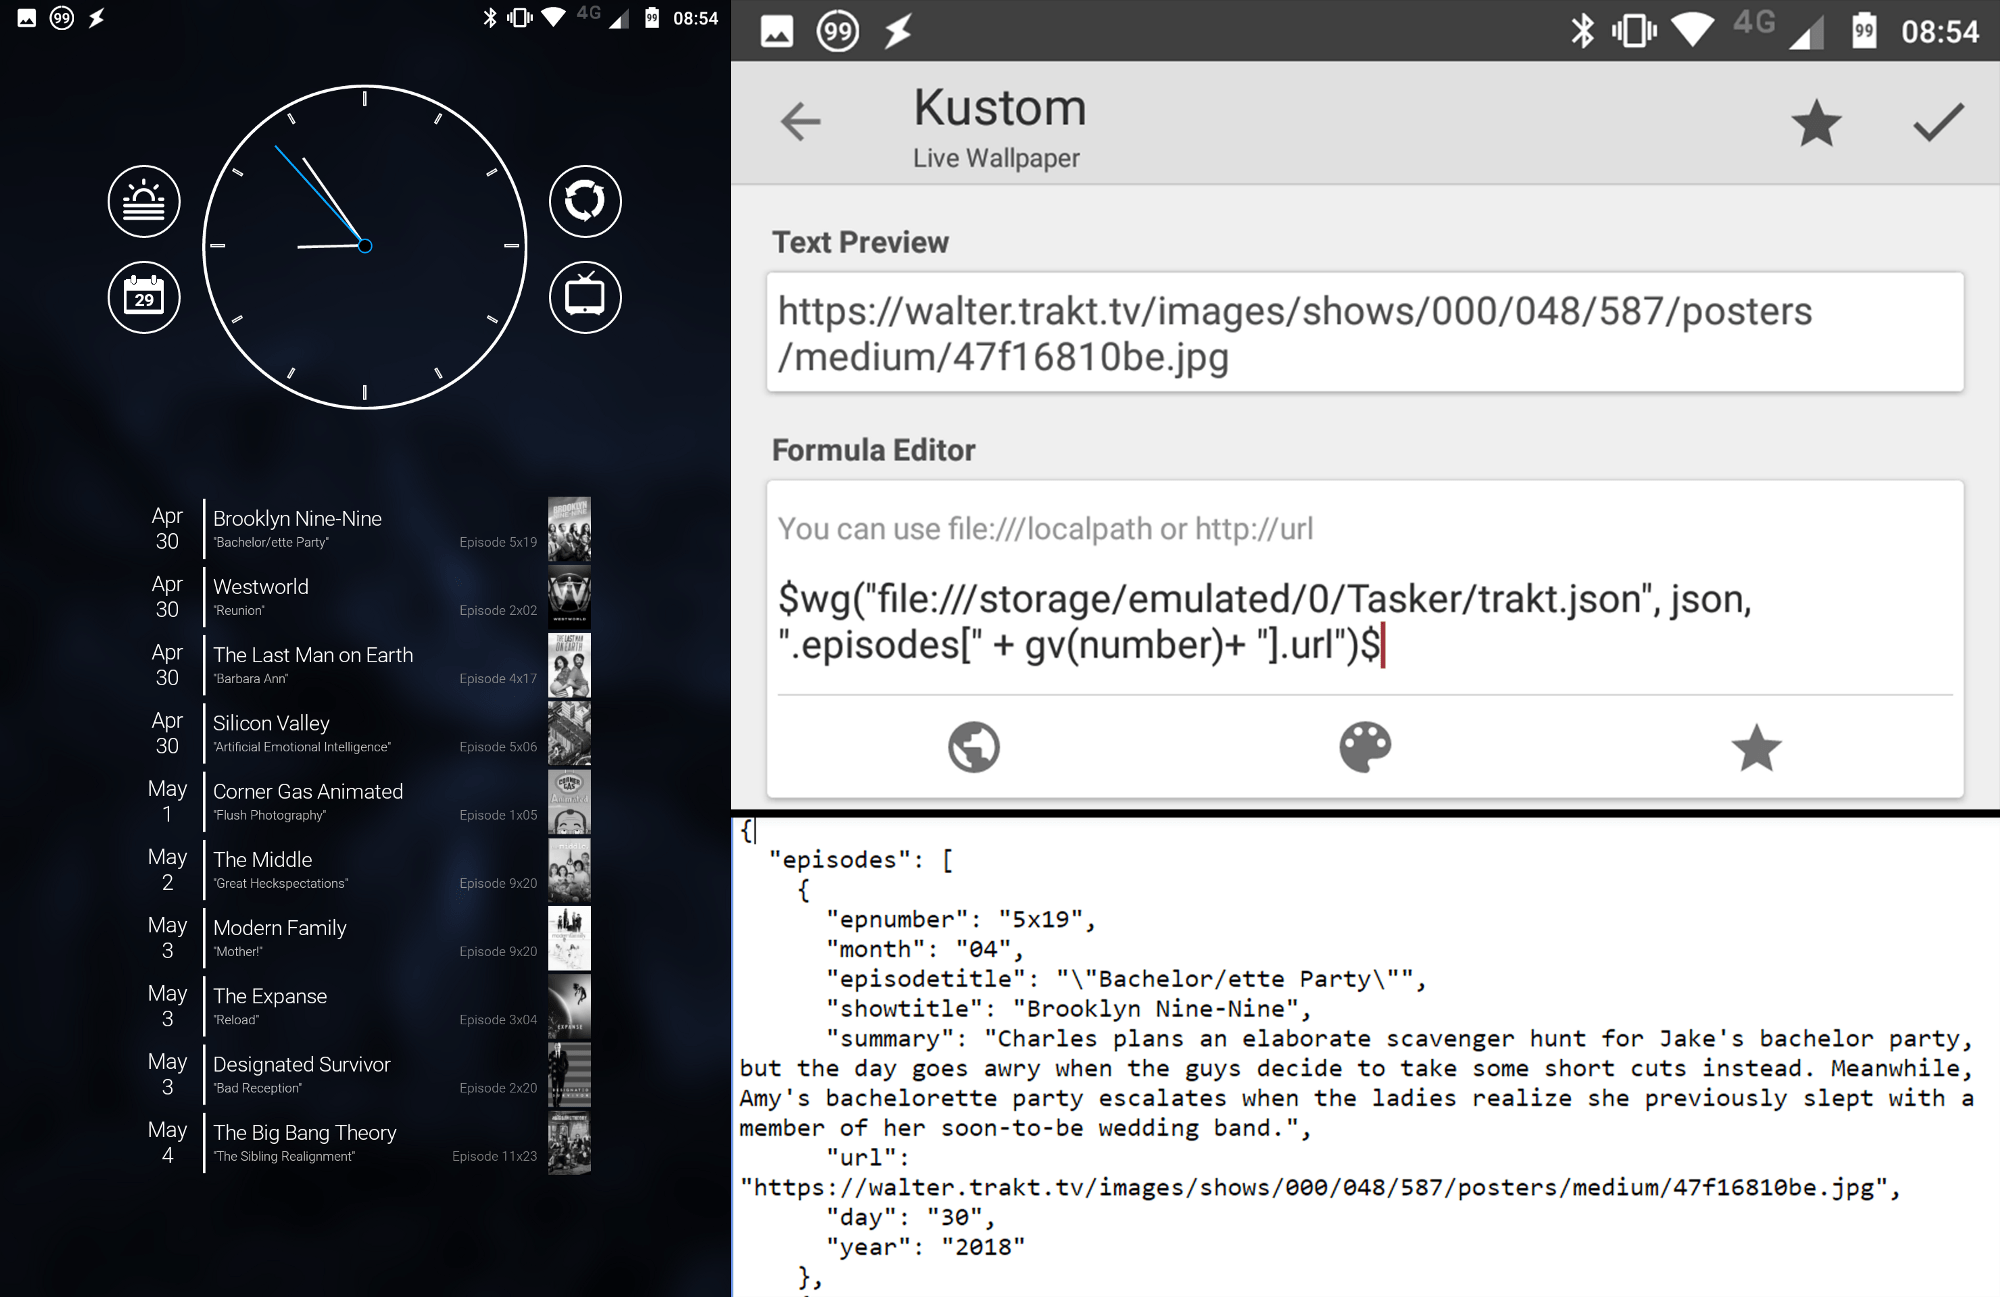Select the Designated Survivor episode entry
The height and width of the screenshot is (1297, 2000).
330,1073
